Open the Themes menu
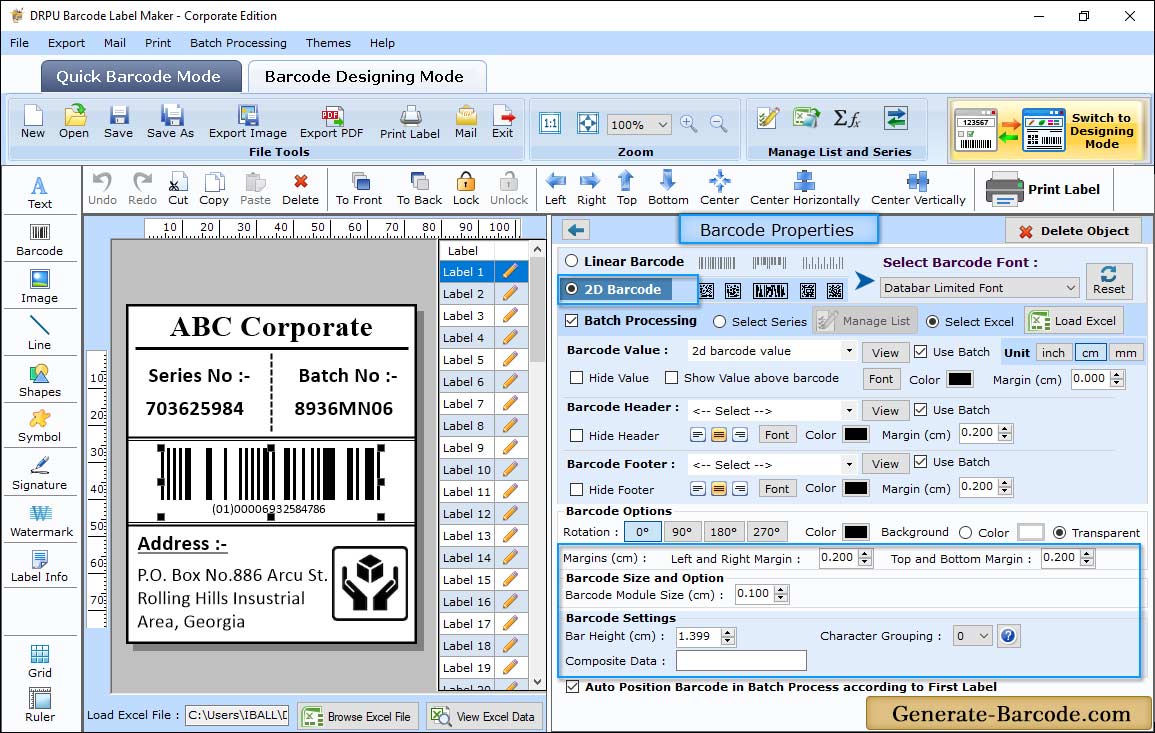 click(328, 43)
